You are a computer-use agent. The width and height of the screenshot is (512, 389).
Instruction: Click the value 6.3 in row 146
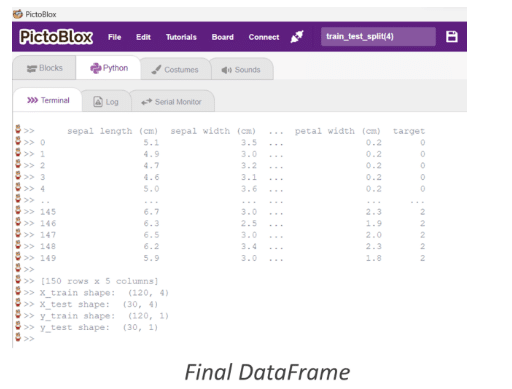pyautogui.click(x=151, y=223)
